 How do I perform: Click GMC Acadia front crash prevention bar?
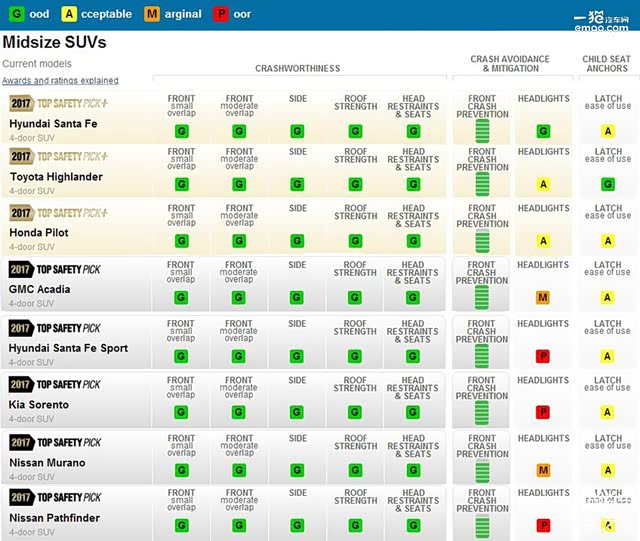[x=482, y=297]
